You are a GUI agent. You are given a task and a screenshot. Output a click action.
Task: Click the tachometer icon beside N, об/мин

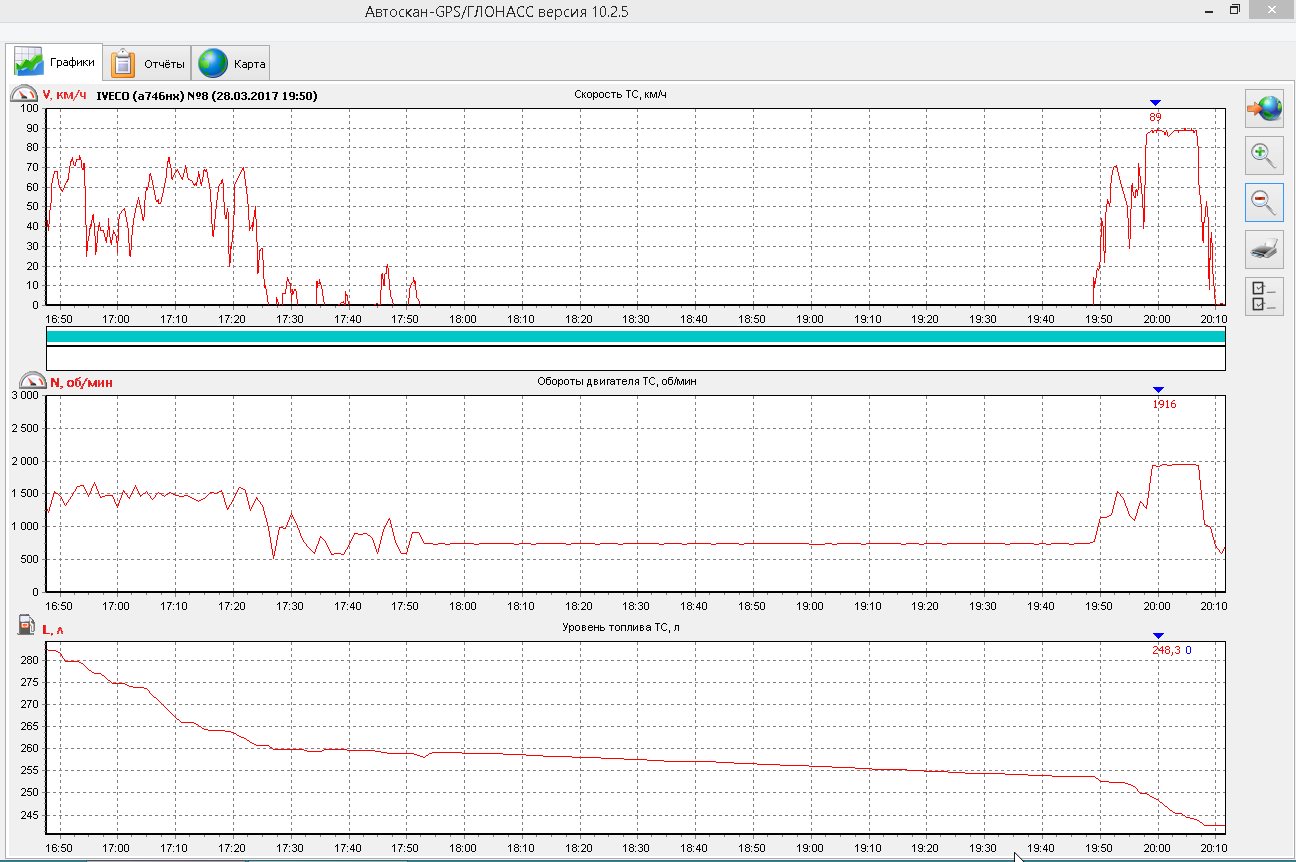(x=32, y=381)
